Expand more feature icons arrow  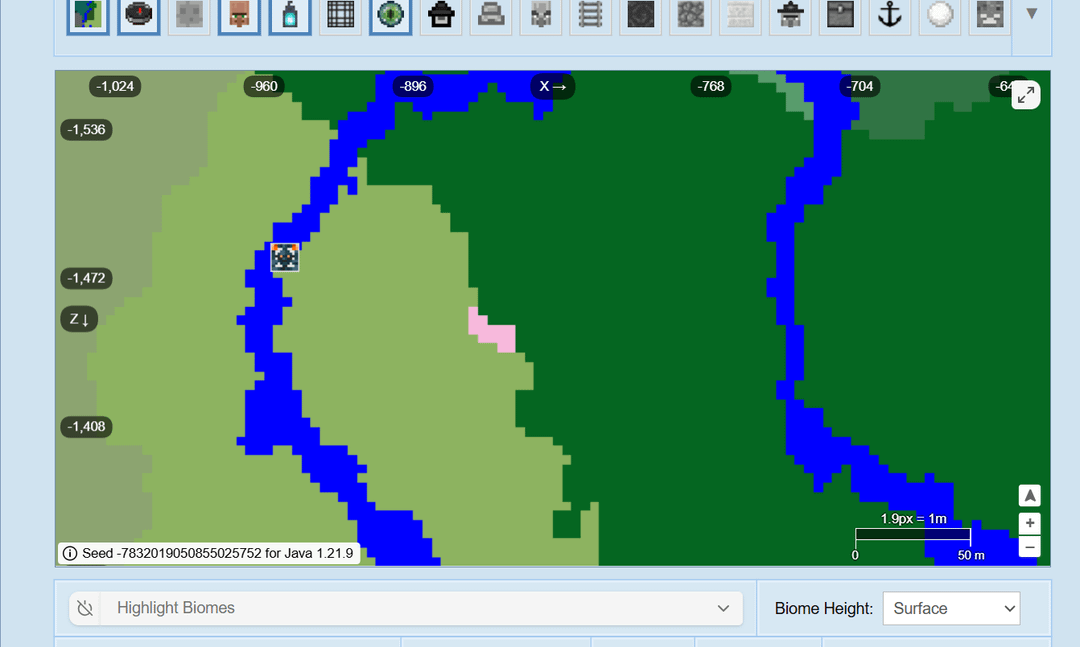1031,14
